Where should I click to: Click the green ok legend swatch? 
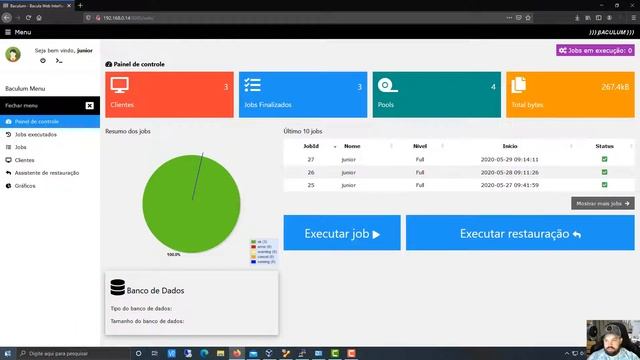(253, 242)
